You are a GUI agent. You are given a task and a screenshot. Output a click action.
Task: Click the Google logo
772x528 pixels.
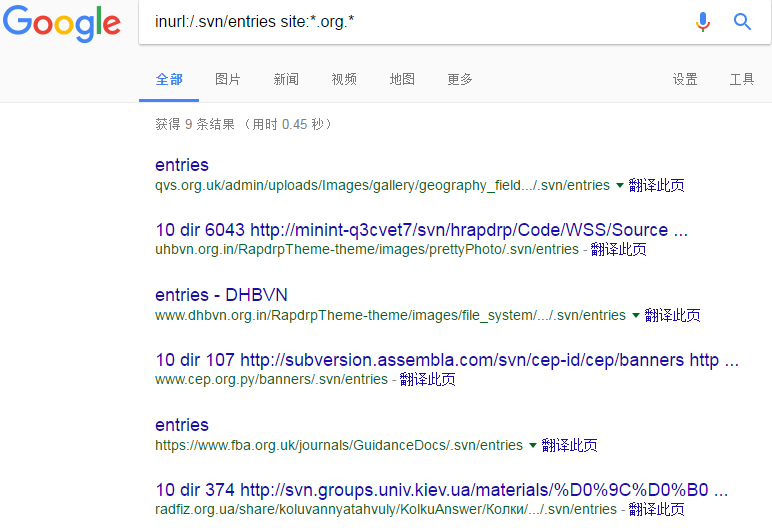click(62, 23)
